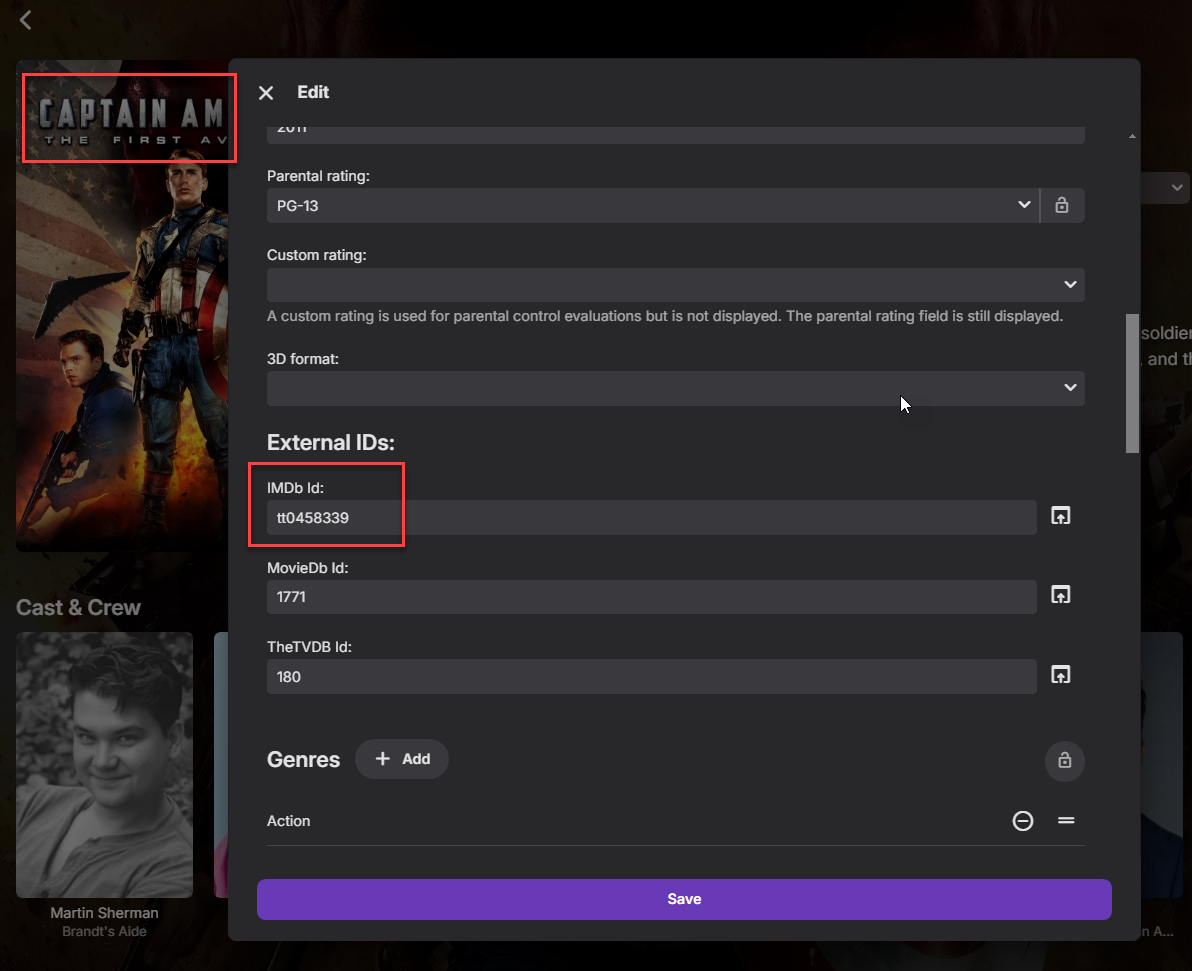Close the Edit dialog with X icon
Image resolution: width=1192 pixels, height=971 pixels.
266,93
